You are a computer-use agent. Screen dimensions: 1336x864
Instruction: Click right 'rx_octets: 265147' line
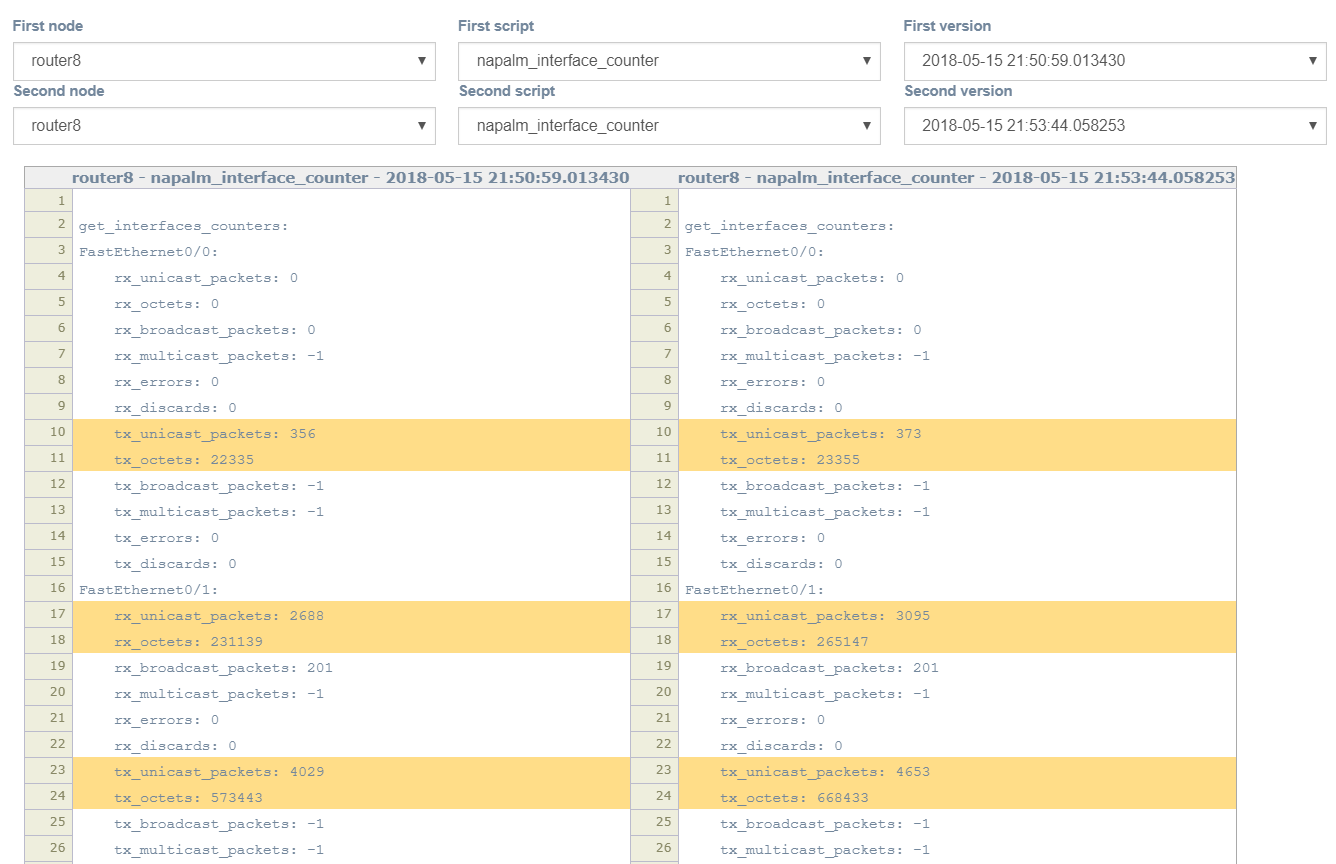point(957,641)
